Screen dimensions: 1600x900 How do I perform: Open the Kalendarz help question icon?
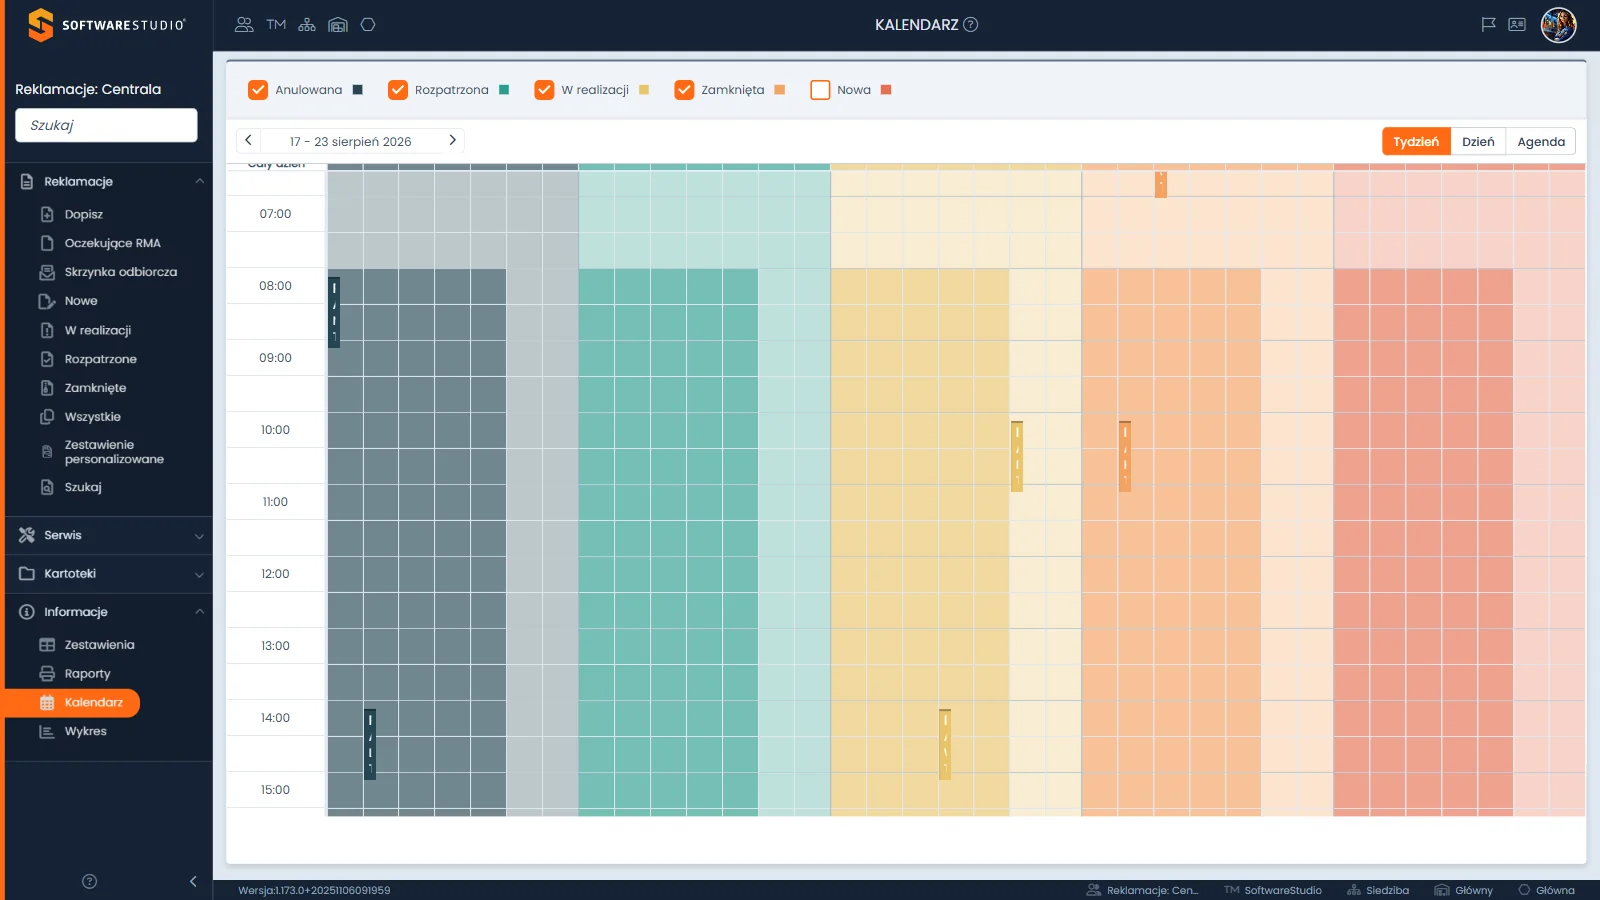[970, 25]
